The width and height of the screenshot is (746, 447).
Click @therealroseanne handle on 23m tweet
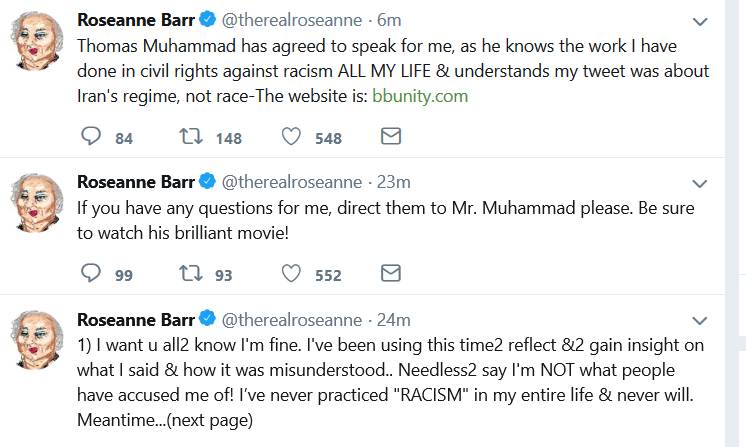pos(290,182)
